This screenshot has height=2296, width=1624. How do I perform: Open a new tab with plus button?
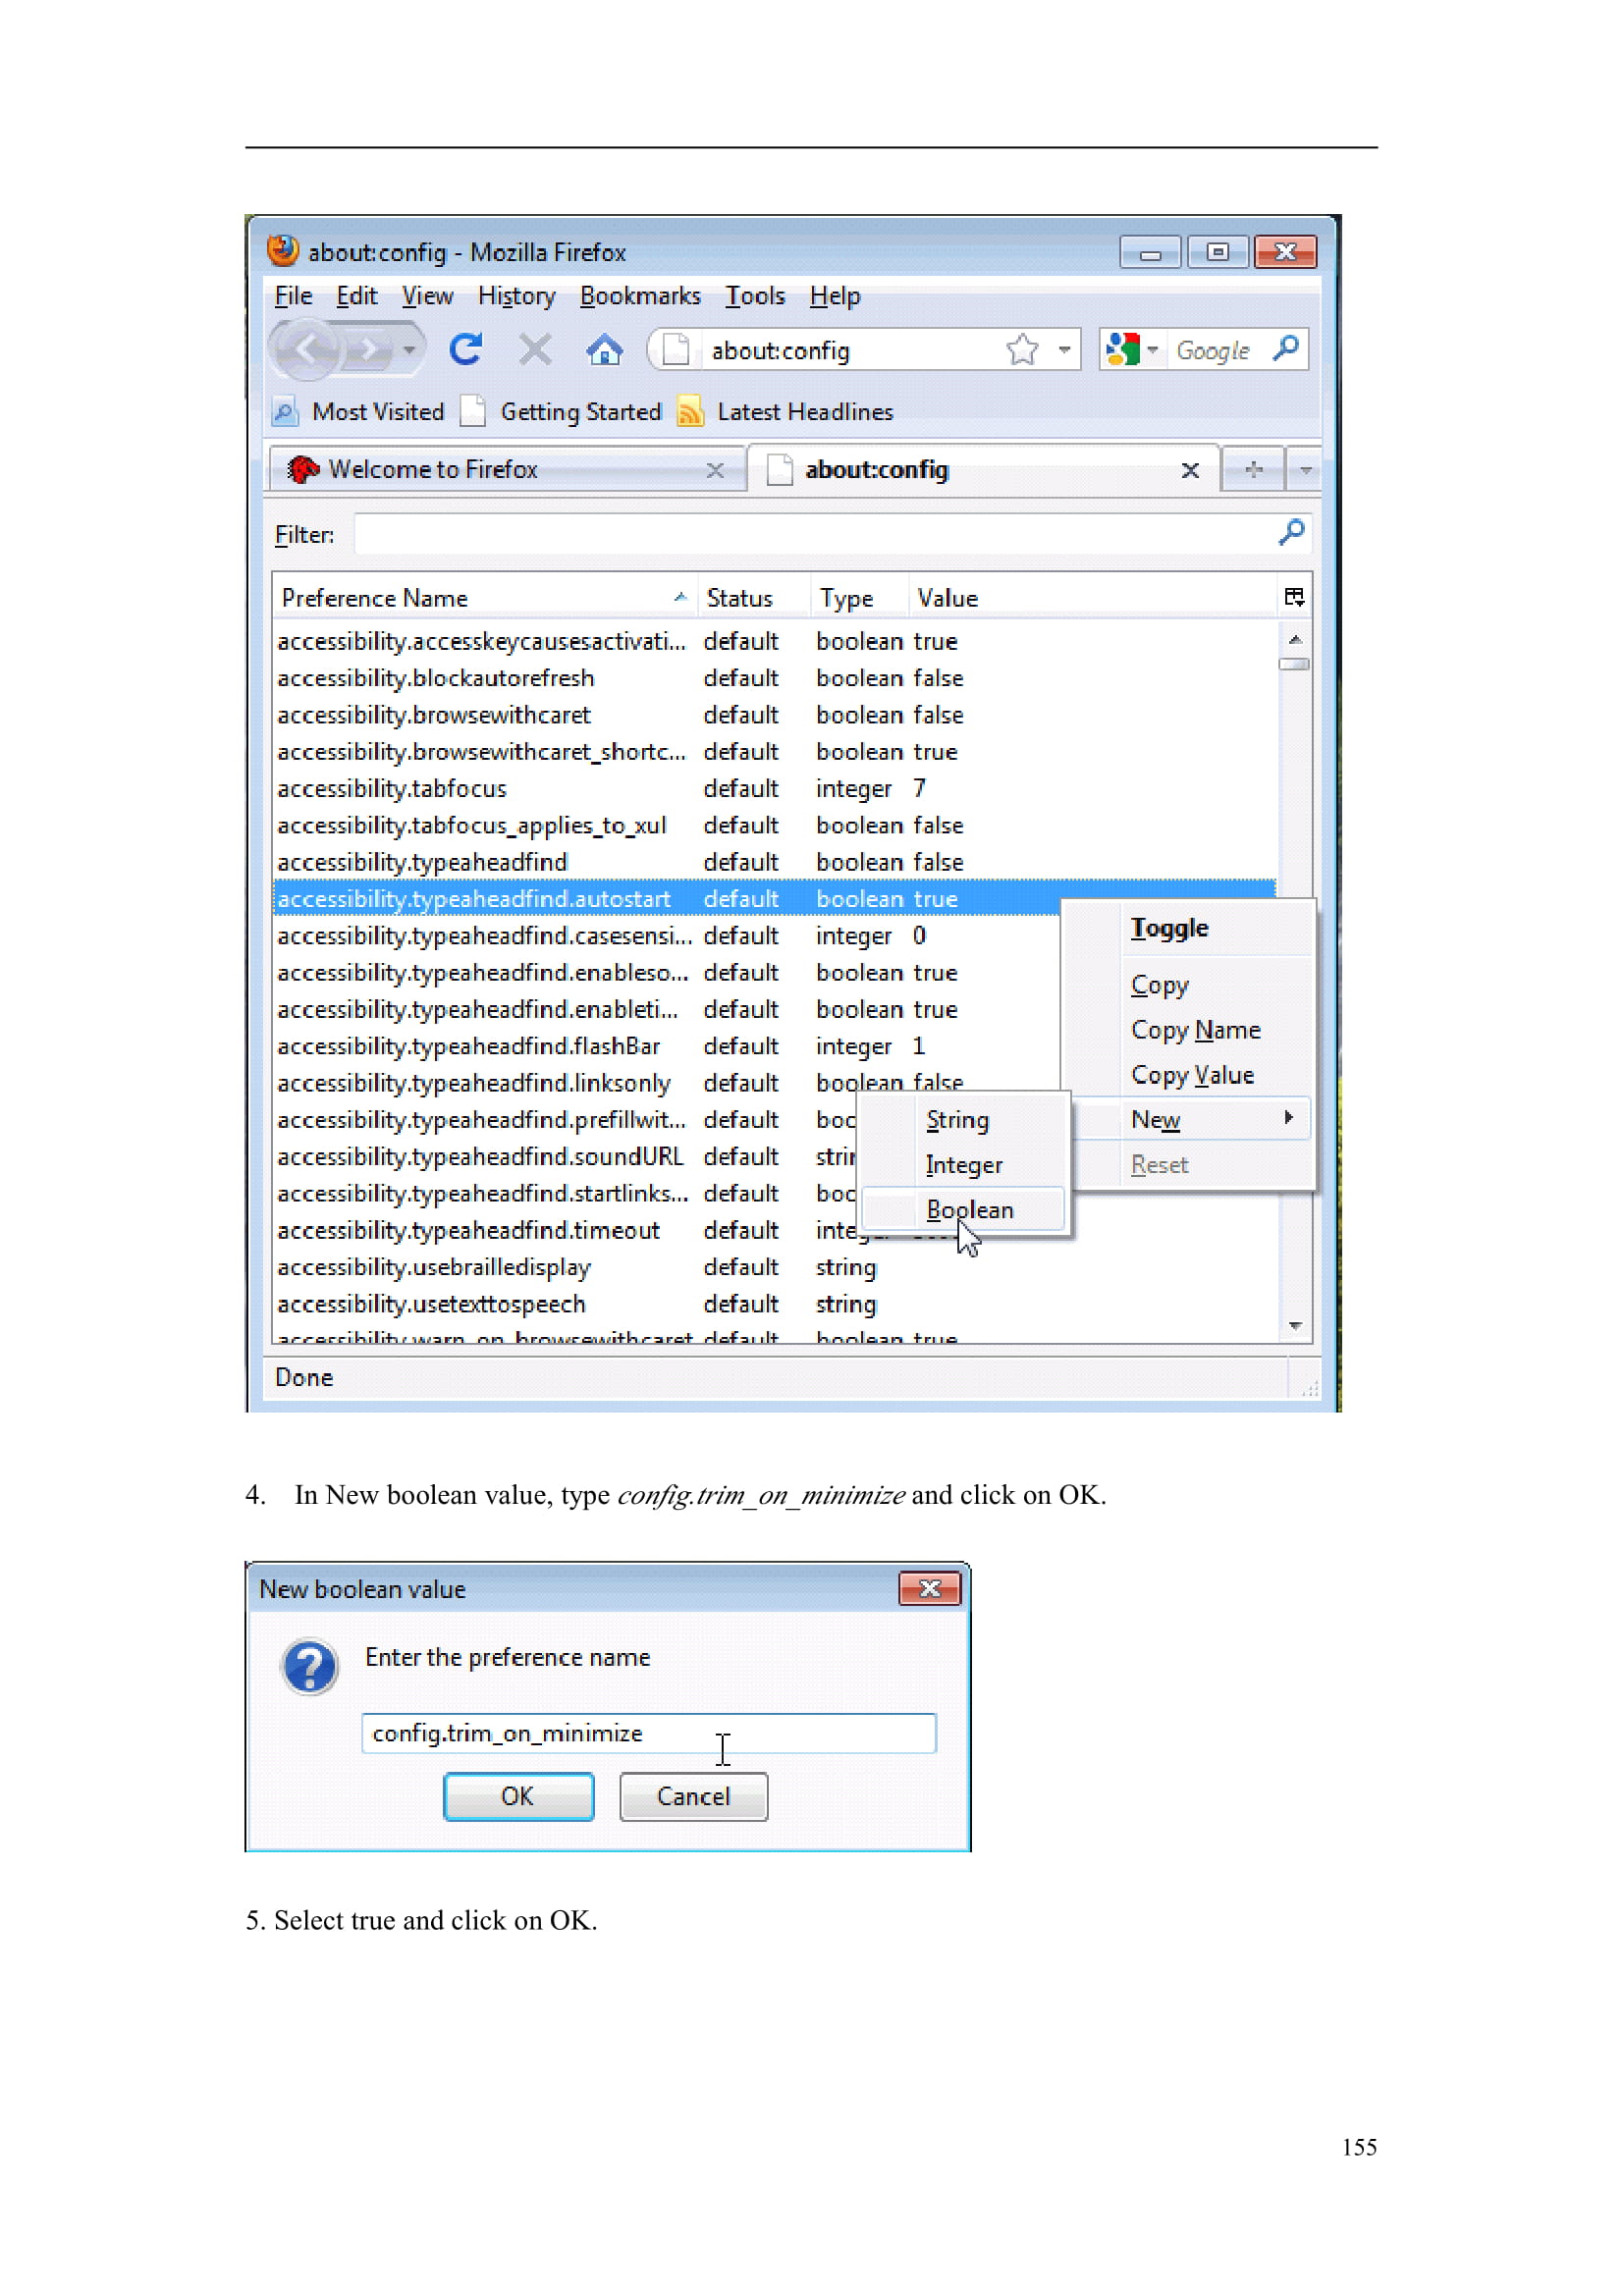(1253, 469)
